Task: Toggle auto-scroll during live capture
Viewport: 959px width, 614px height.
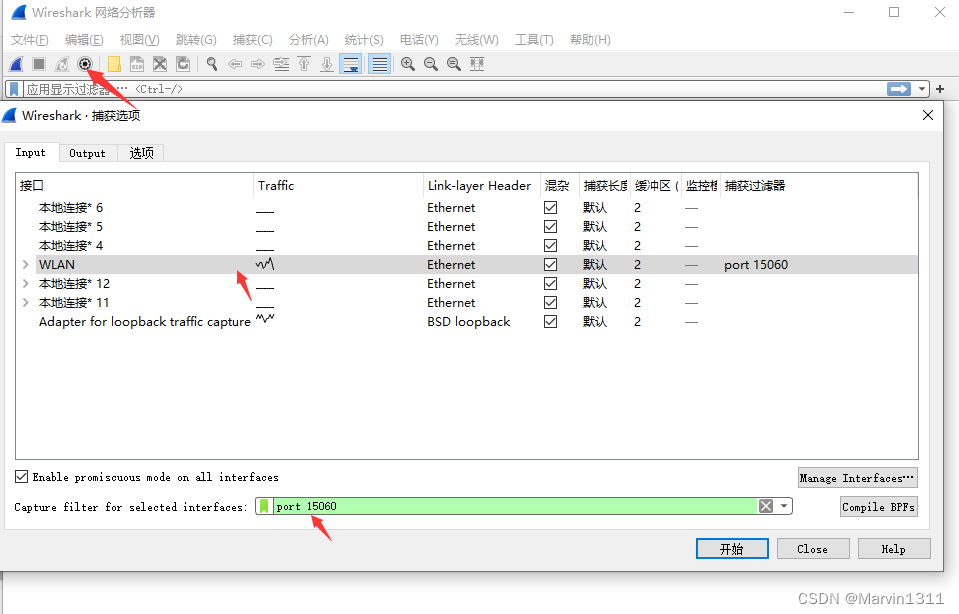Action: click(x=351, y=64)
